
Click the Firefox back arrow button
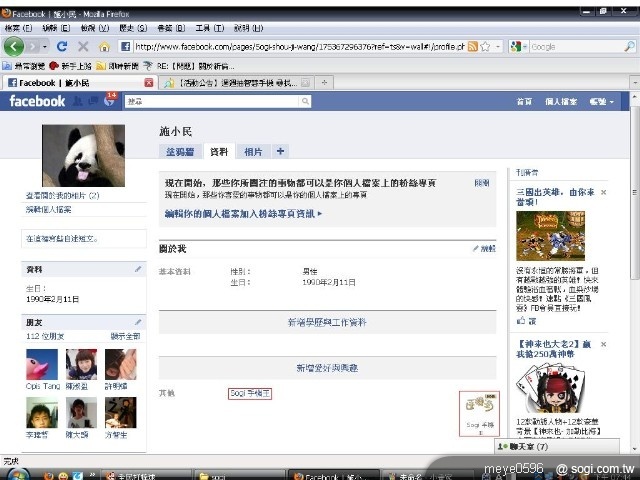tap(15, 47)
